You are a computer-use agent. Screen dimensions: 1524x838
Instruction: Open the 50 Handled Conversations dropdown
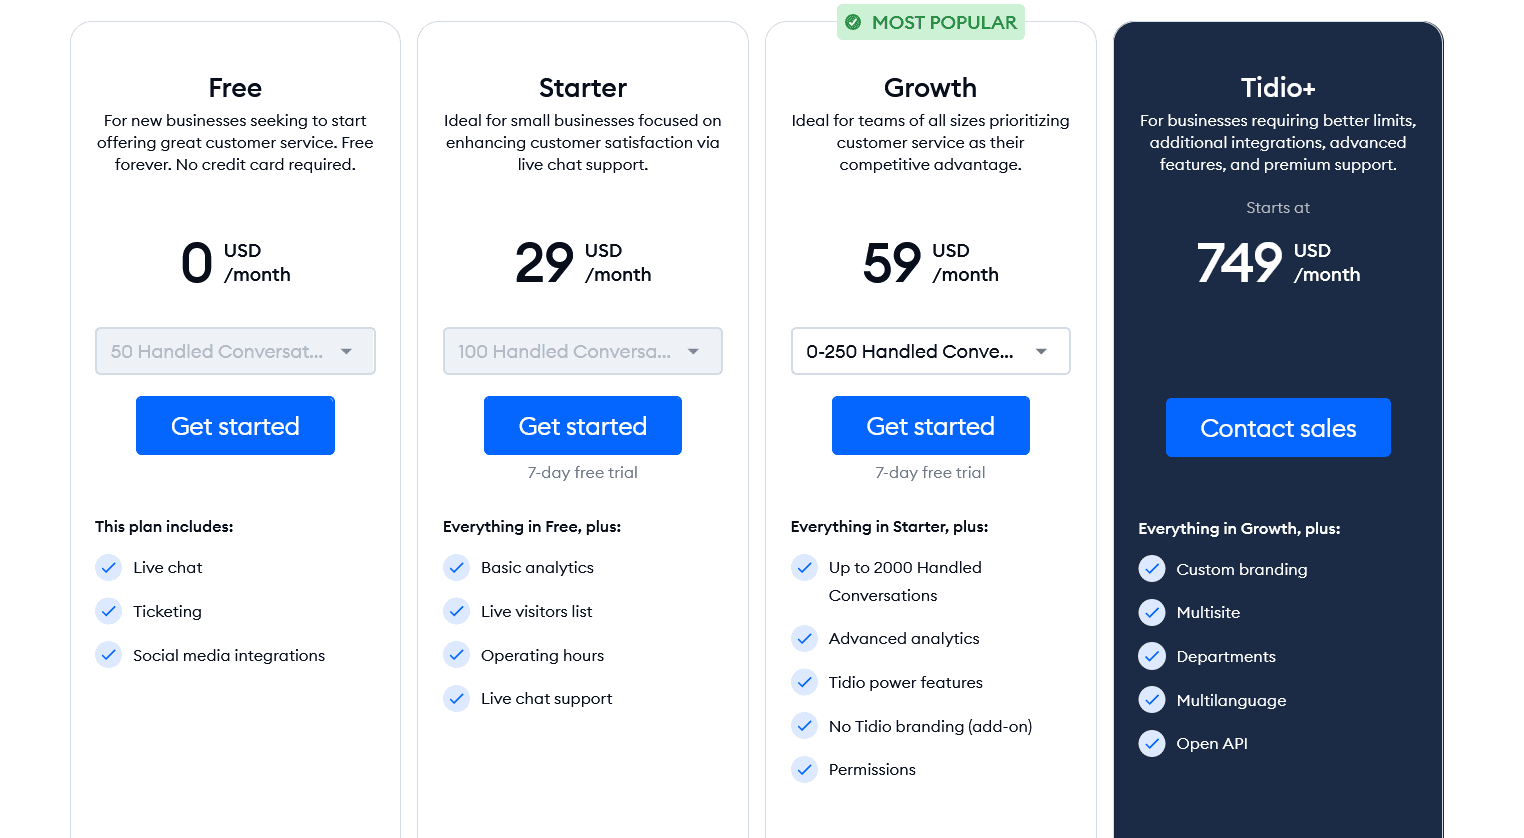235,351
